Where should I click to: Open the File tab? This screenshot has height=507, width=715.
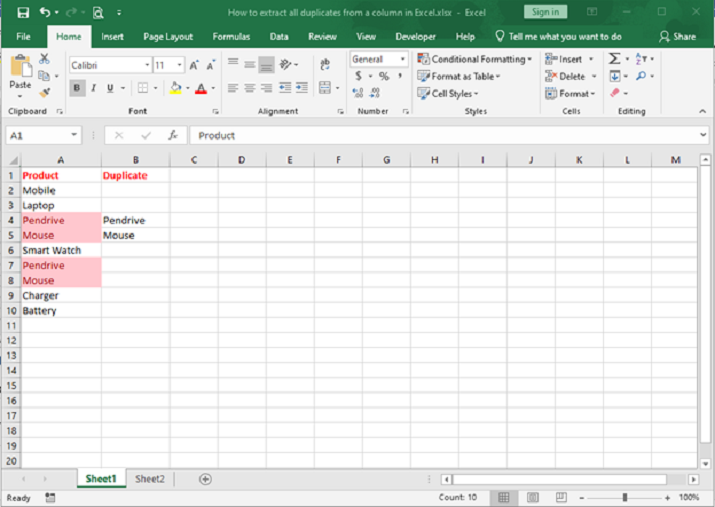[23, 36]
